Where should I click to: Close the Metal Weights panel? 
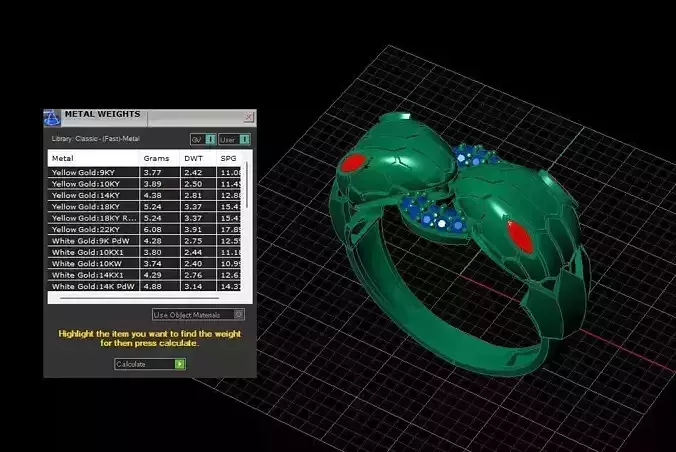click(249, 117)
